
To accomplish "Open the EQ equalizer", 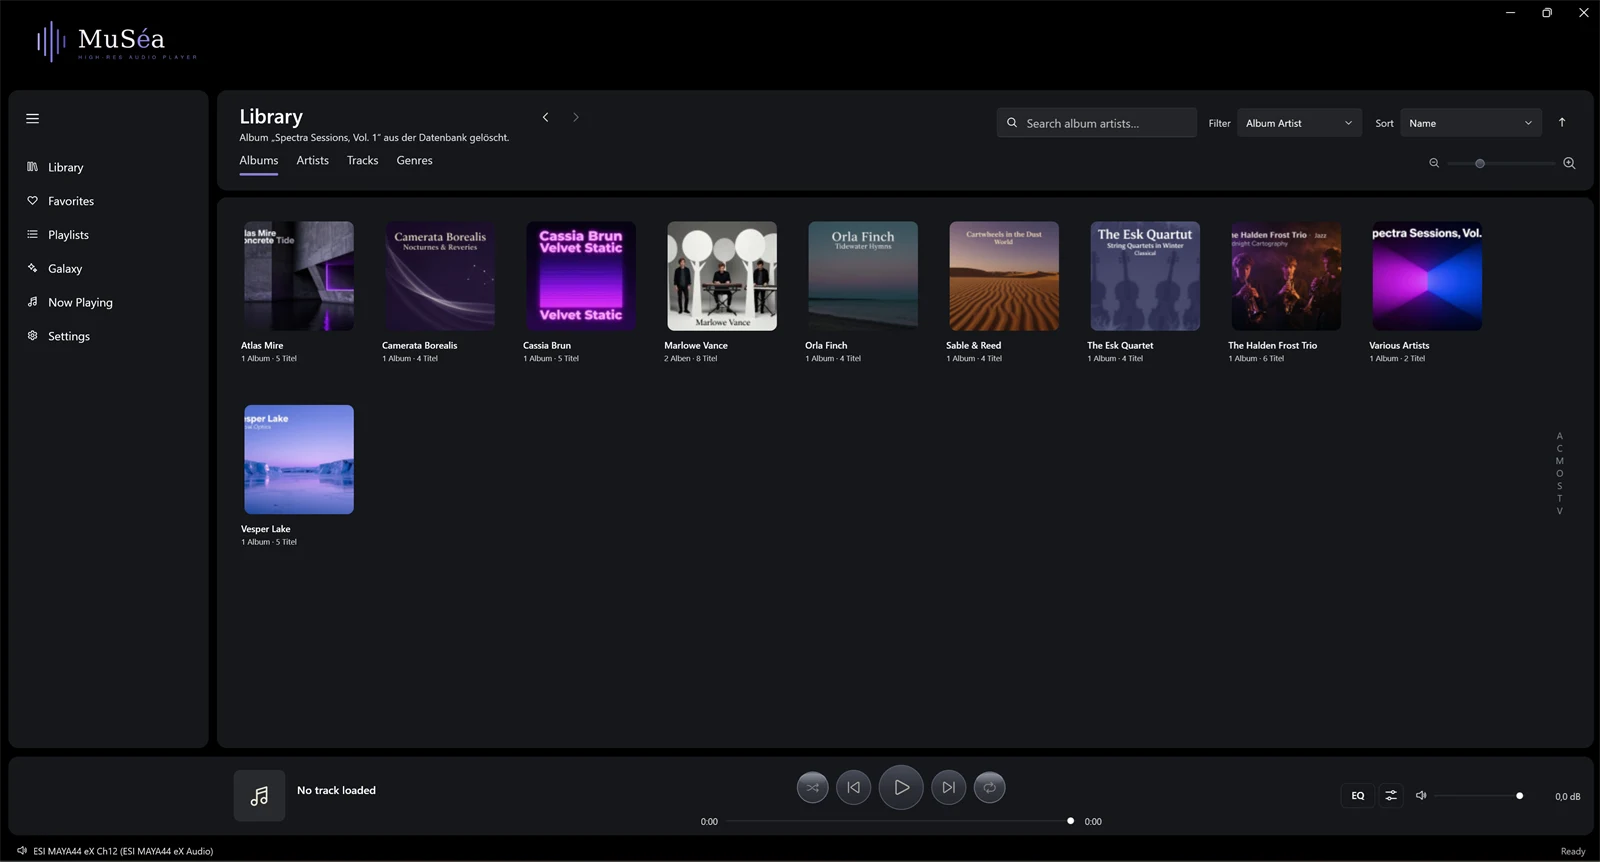I will pyautogui.click(x=1357, y=796).
